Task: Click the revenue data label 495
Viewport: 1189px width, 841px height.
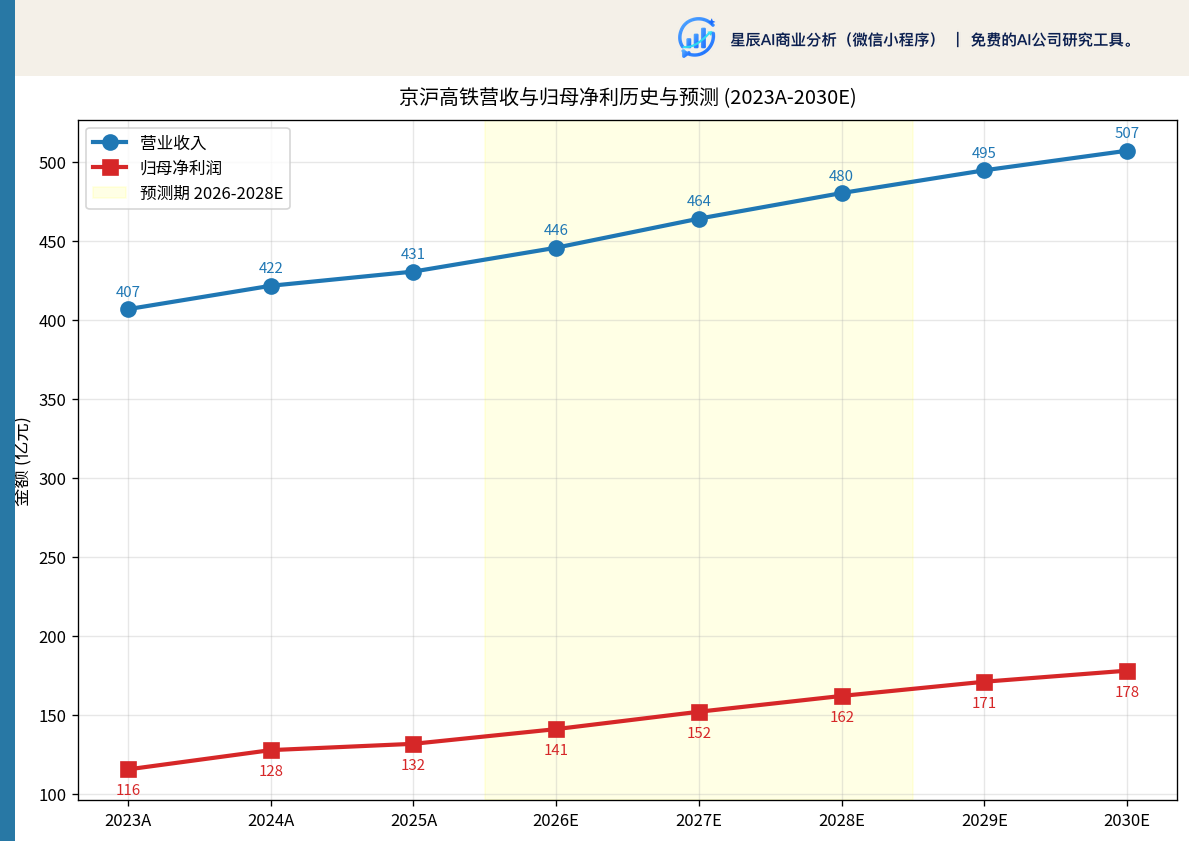Action: click(984, 152)
